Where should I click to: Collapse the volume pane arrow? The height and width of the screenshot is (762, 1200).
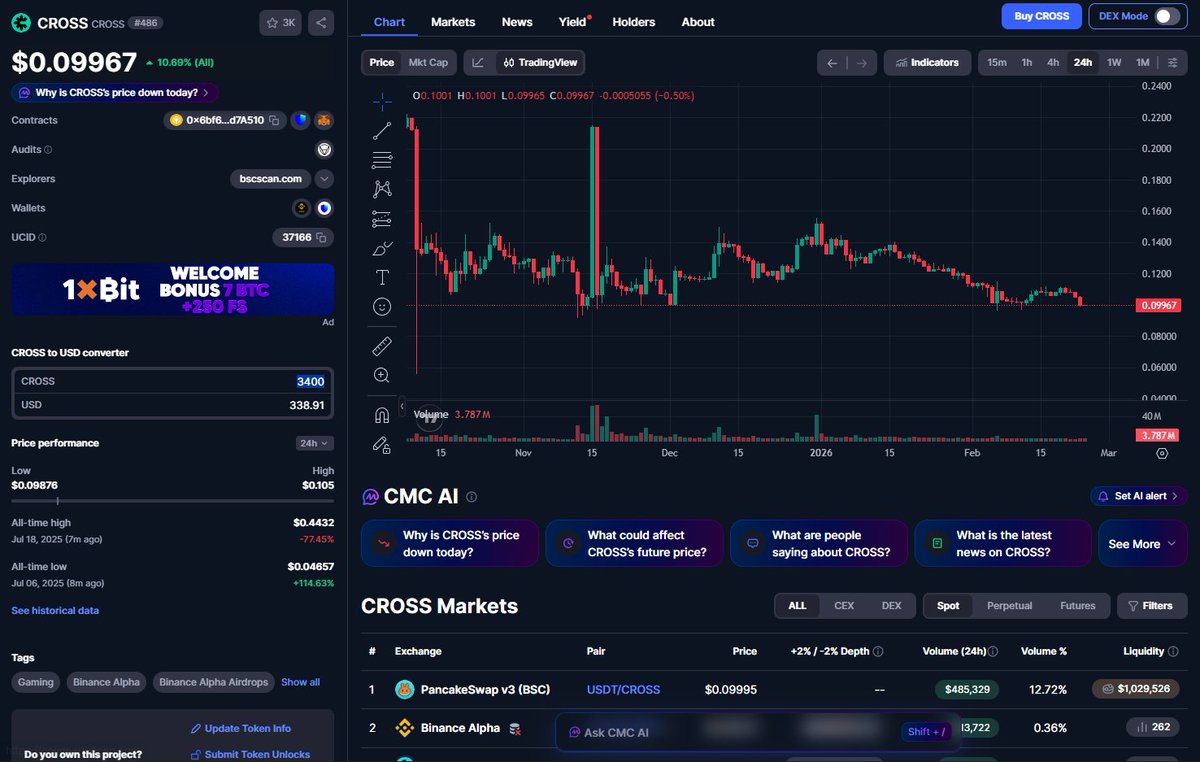(x=402, y=407)
